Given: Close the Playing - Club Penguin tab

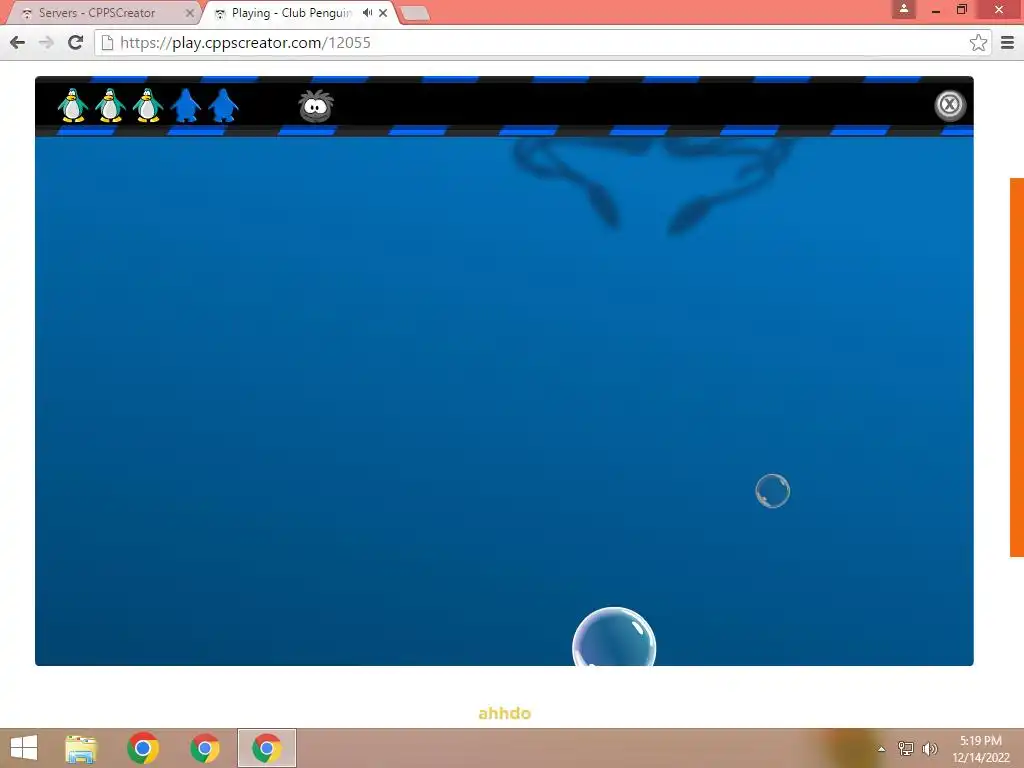Looking at the screenshot, I should (x=383, y=13).
